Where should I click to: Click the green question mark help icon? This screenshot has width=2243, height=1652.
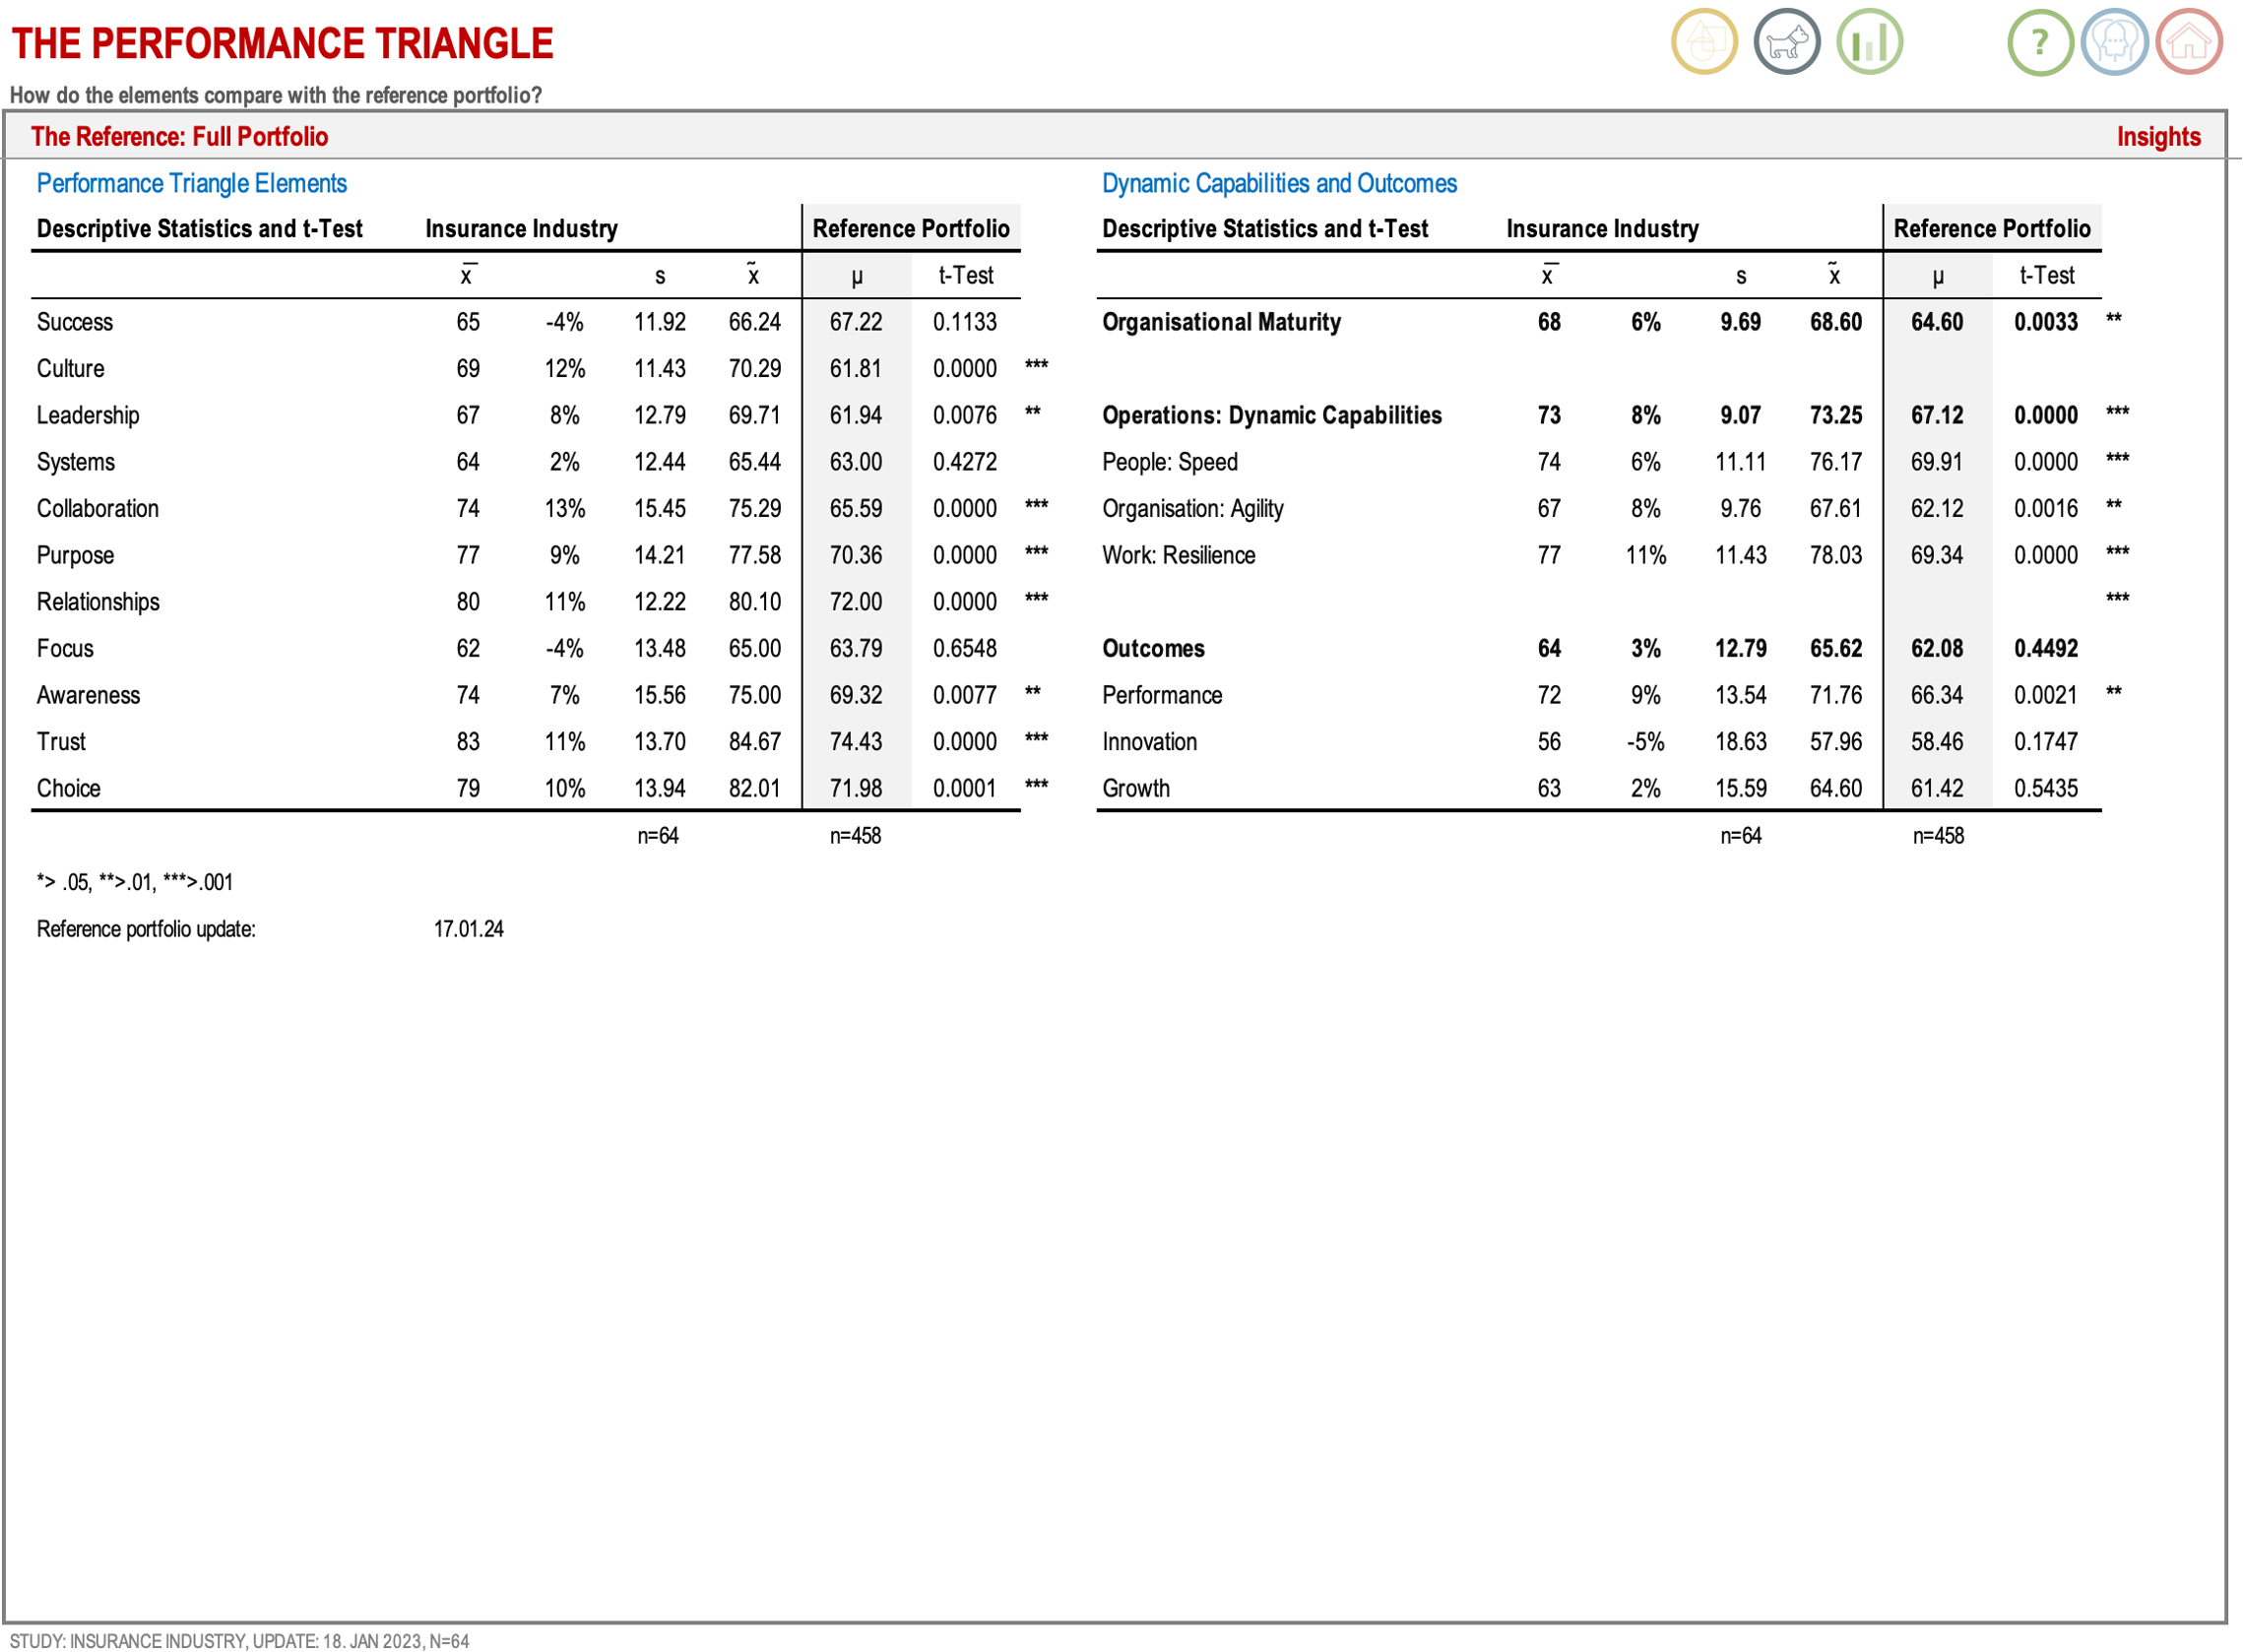pyautogui.click(x=2041, y=42)
